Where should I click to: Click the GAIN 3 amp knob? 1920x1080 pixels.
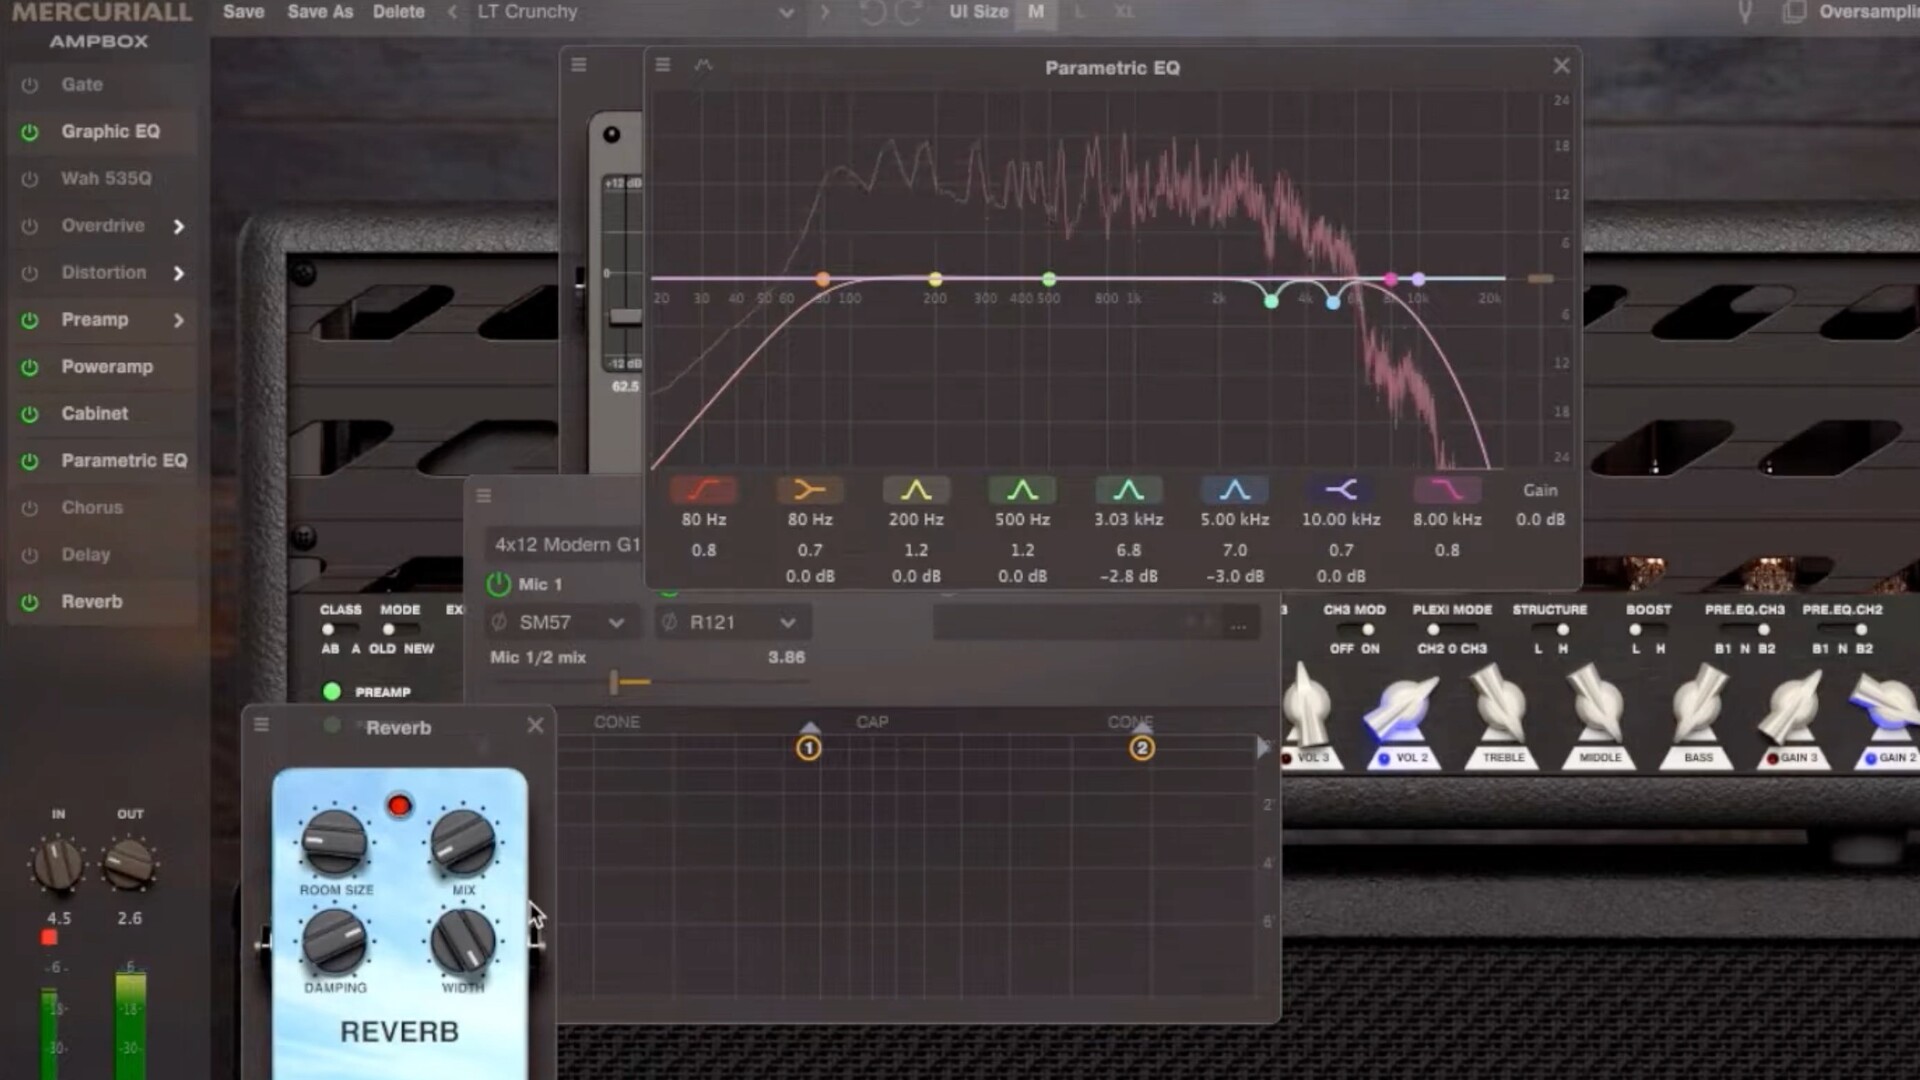point(1794,708)
